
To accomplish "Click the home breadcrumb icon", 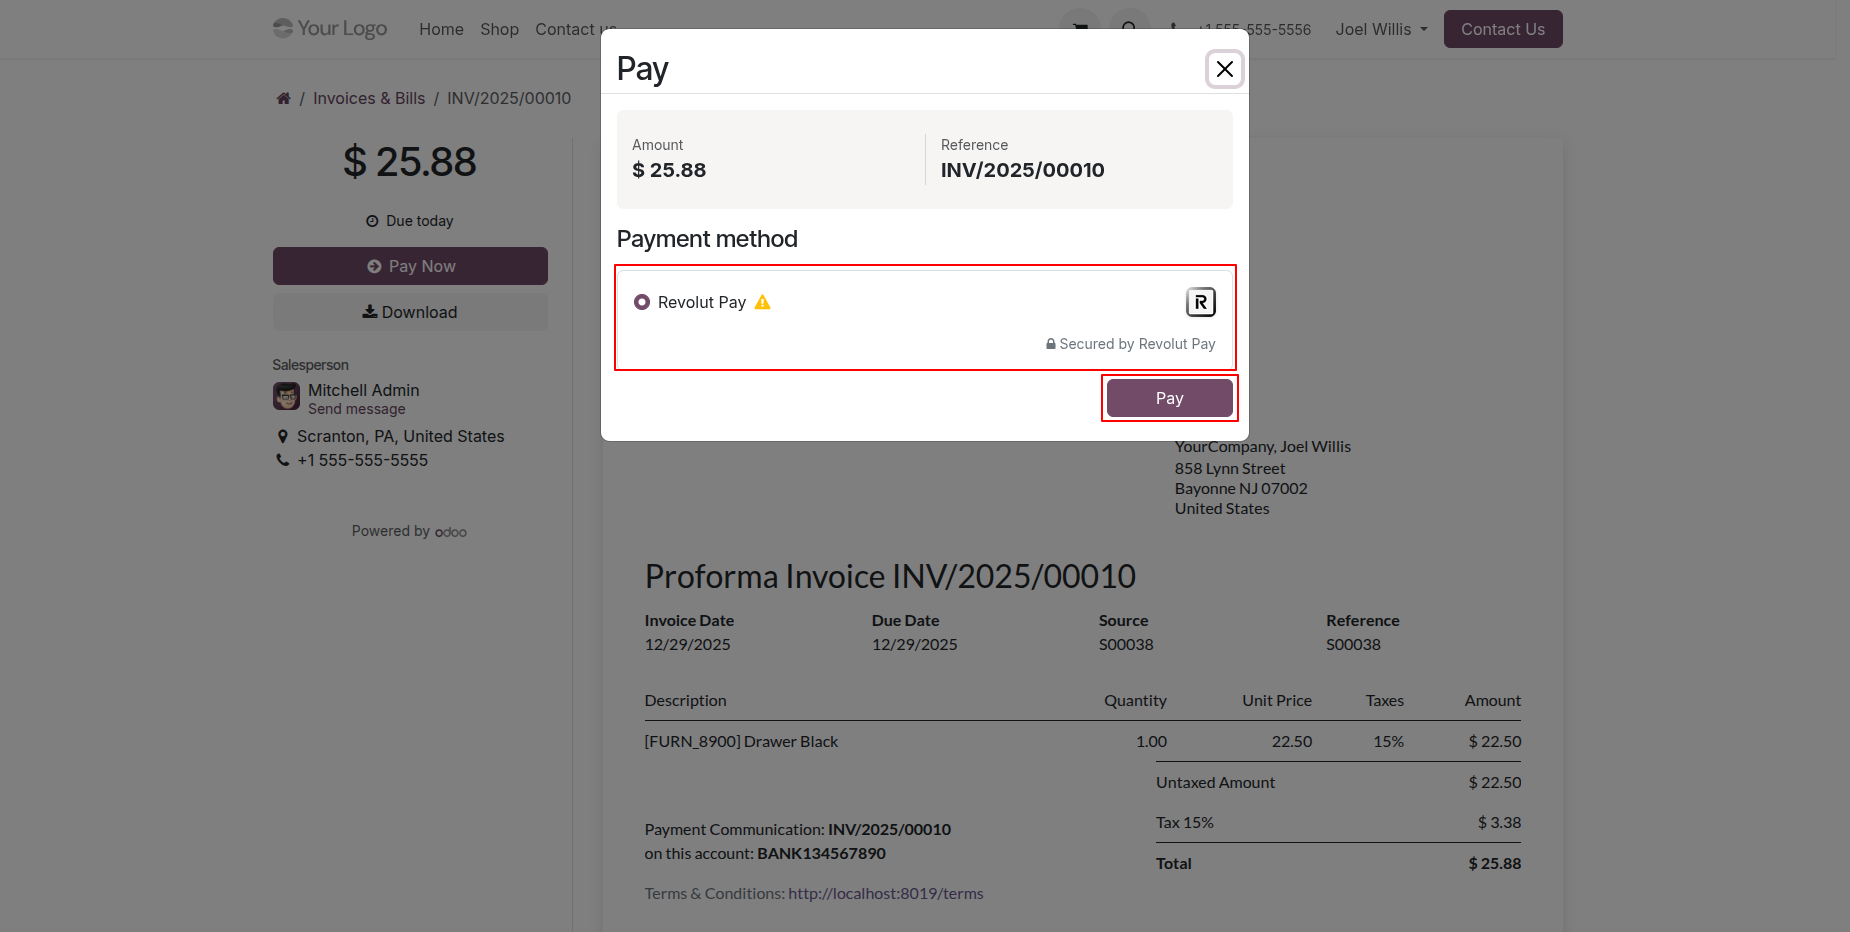I will [x=284, y=98].
